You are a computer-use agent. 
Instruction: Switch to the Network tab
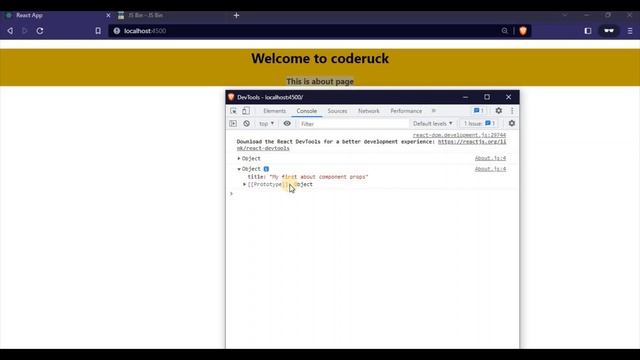click(369, 111)
